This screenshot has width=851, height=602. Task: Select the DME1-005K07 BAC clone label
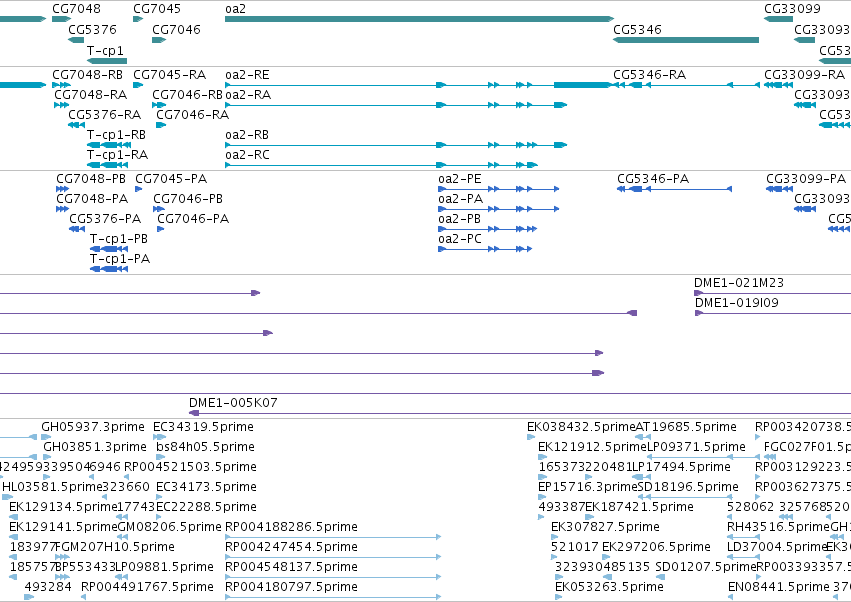click(233, 403)
